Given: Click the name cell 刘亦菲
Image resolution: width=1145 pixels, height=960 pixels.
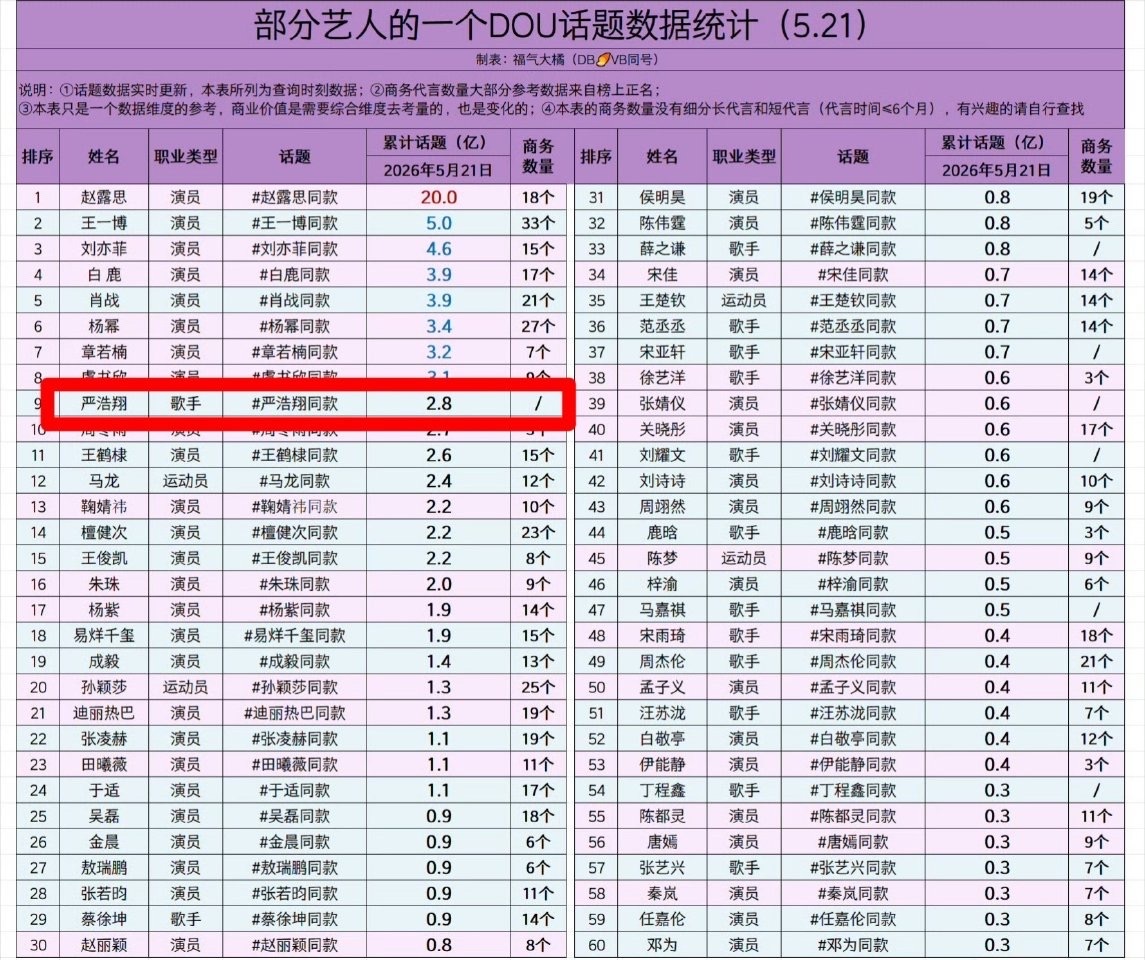Looking at the screenshot, I should [x=104, y=249].
